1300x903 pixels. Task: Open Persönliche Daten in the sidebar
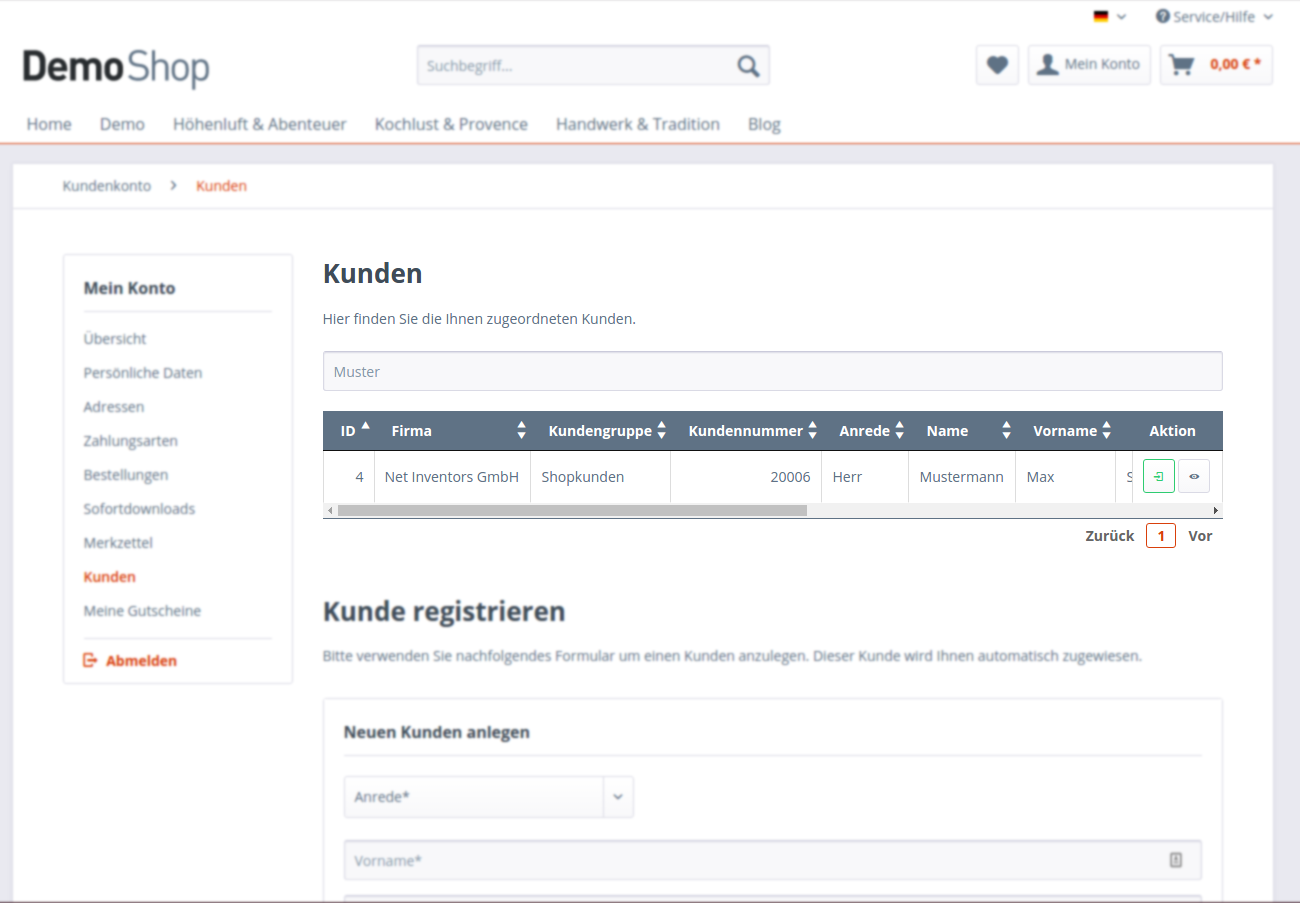(x=143, y=373)
